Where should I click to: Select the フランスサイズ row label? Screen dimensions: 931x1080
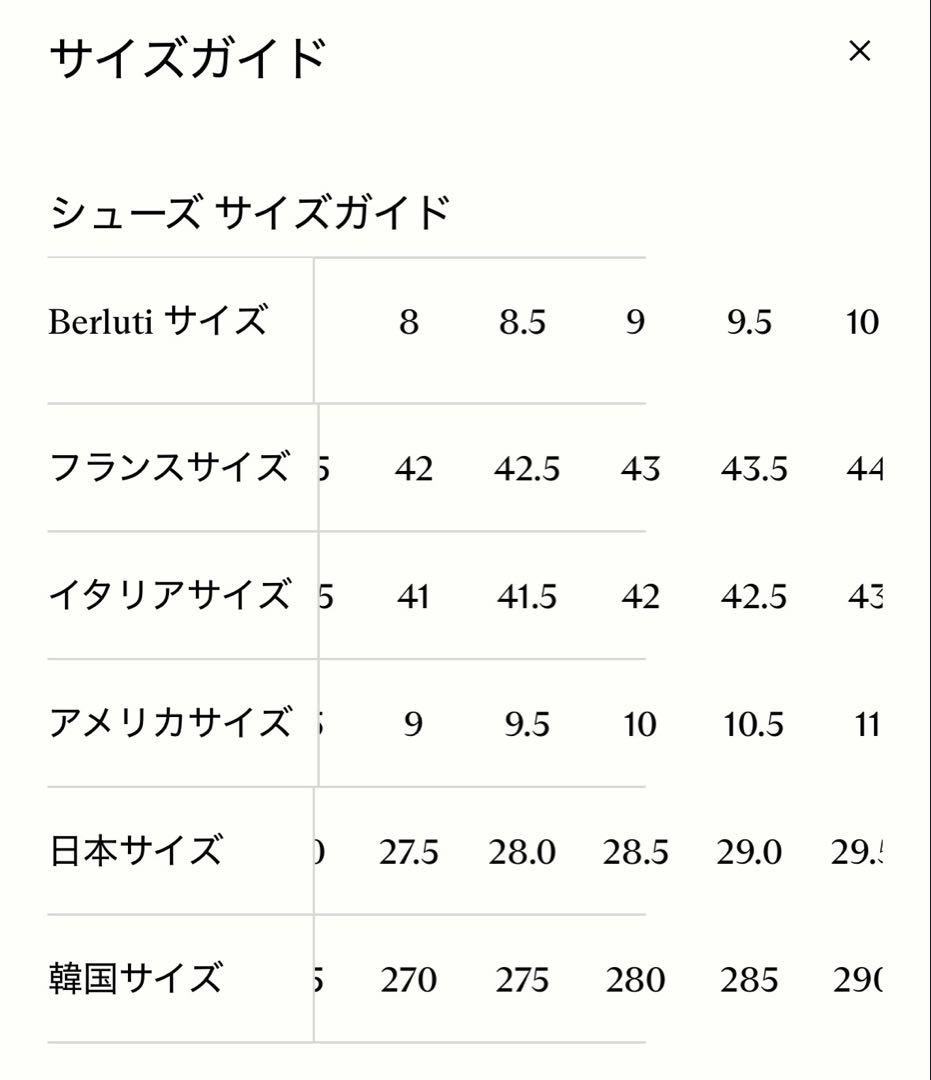(165, 466)
